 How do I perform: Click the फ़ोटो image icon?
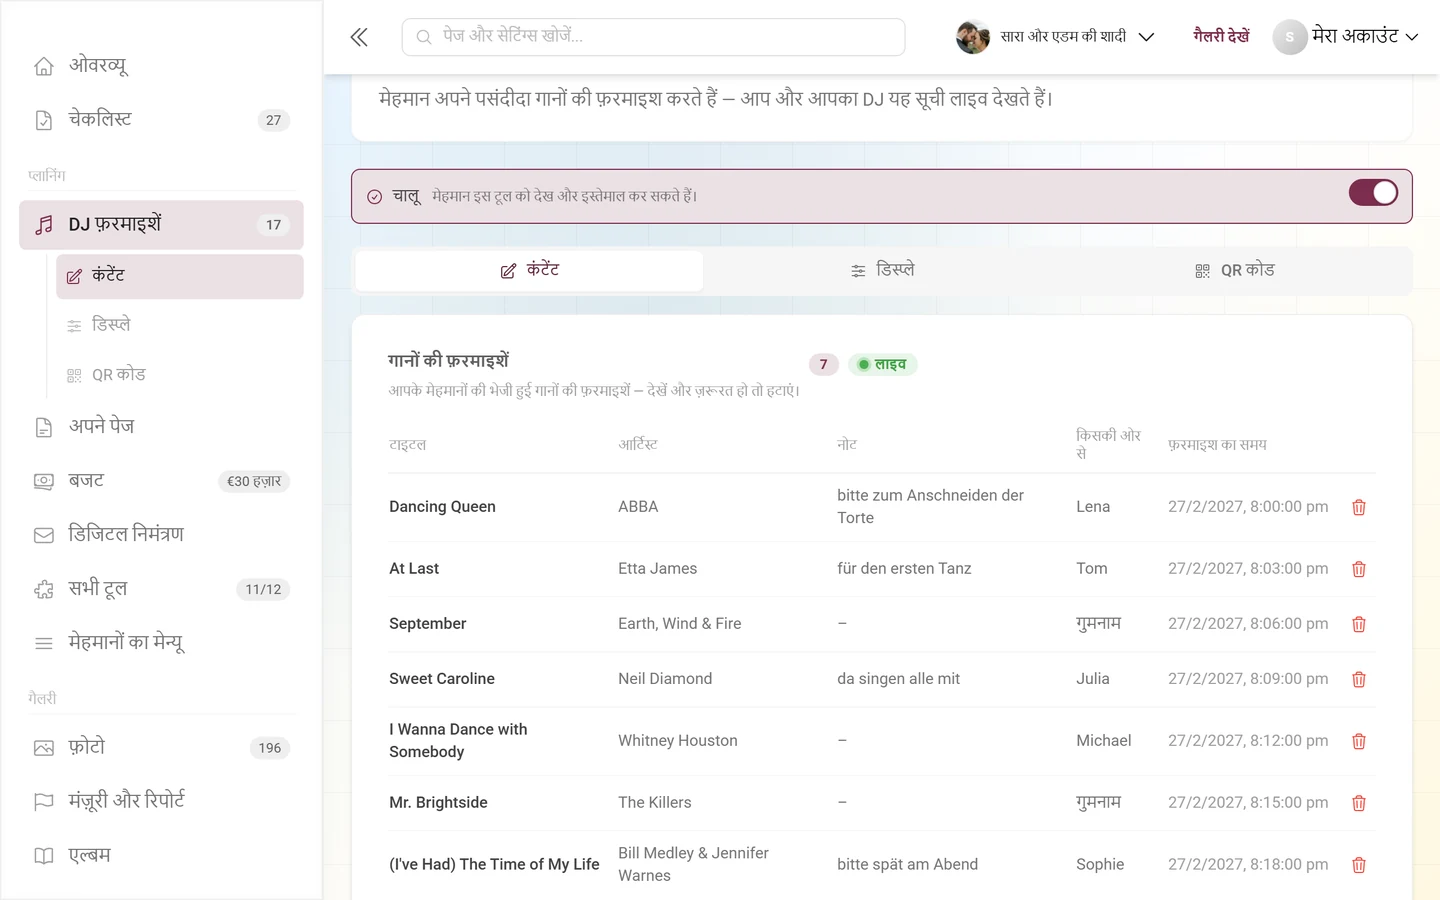[x=44, y=748]
